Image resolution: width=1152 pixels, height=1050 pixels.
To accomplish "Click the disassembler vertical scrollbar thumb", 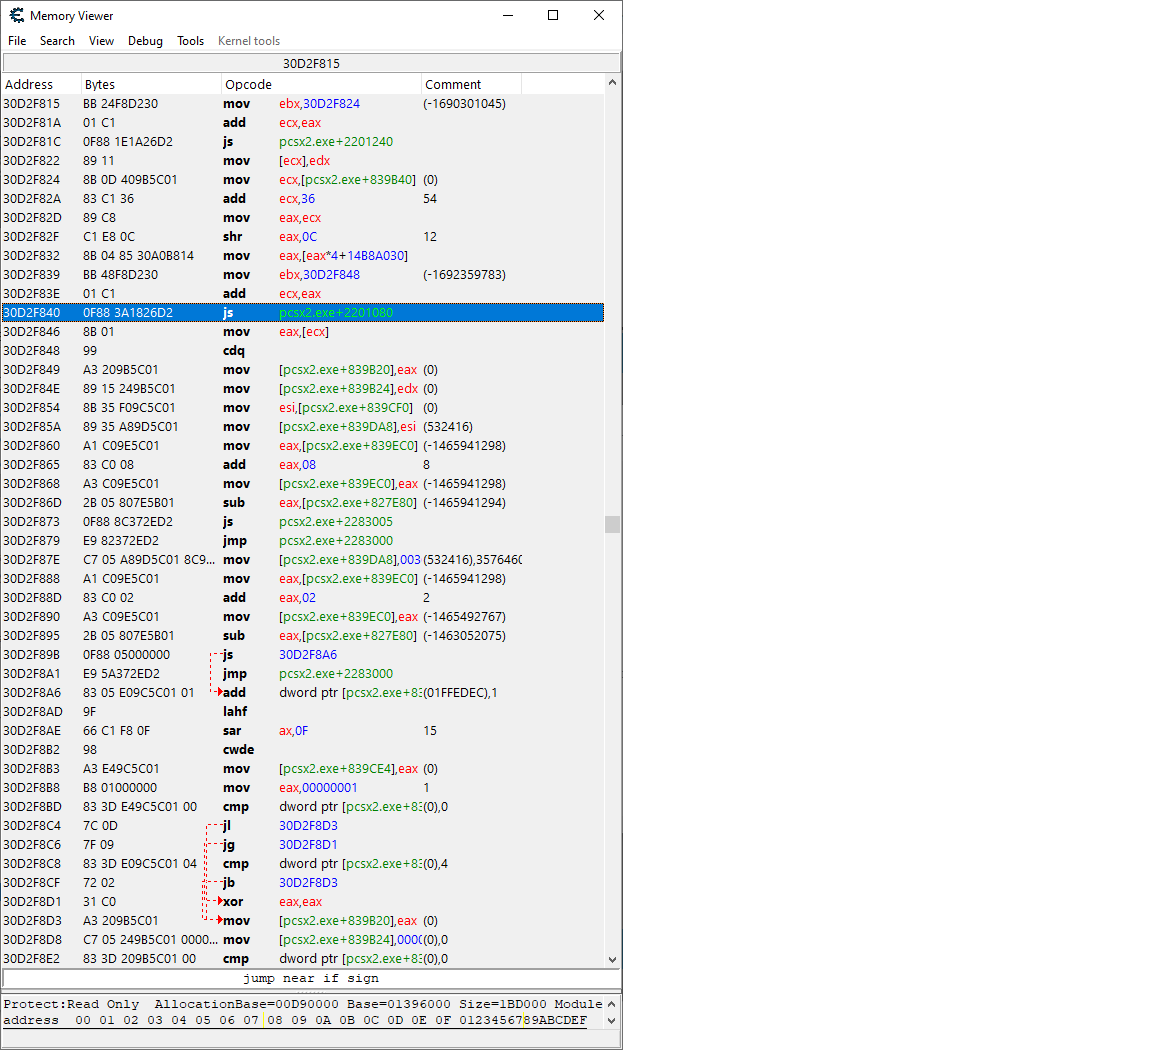I will click(612, 524).
